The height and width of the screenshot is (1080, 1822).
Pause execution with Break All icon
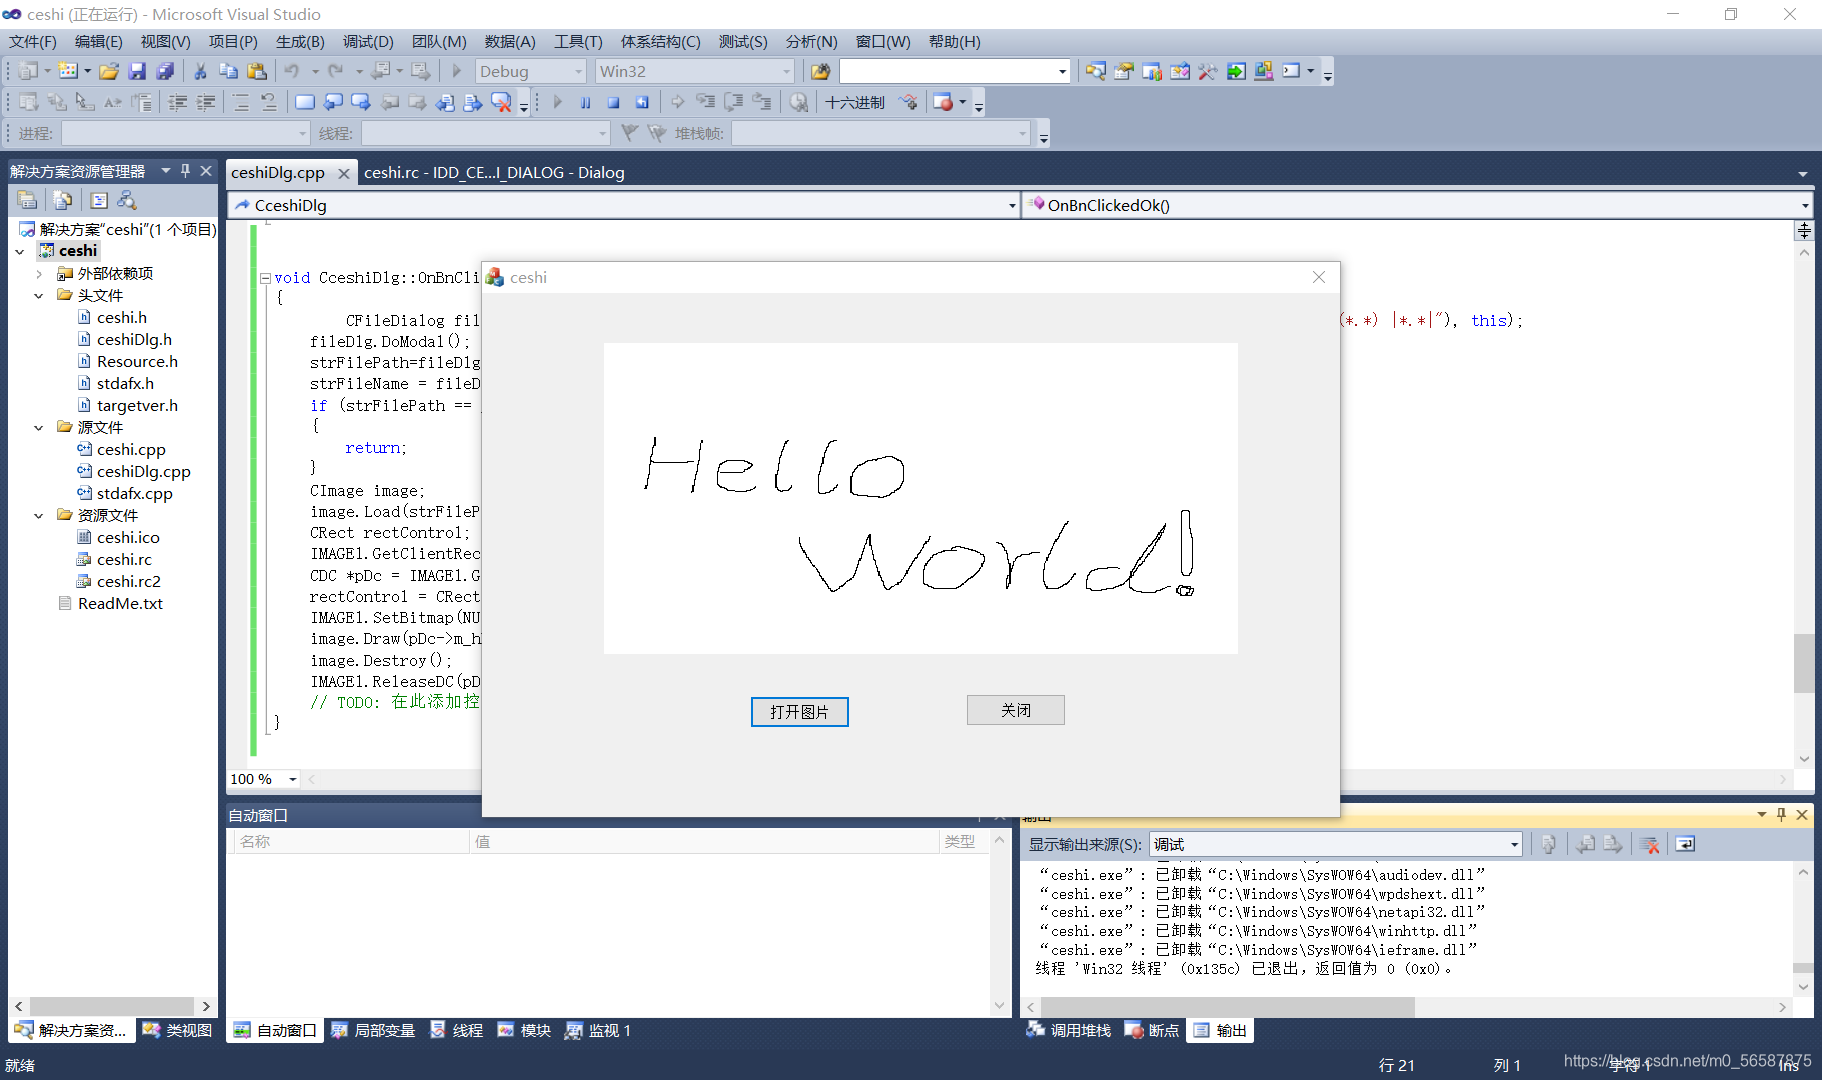pos(586,102)
